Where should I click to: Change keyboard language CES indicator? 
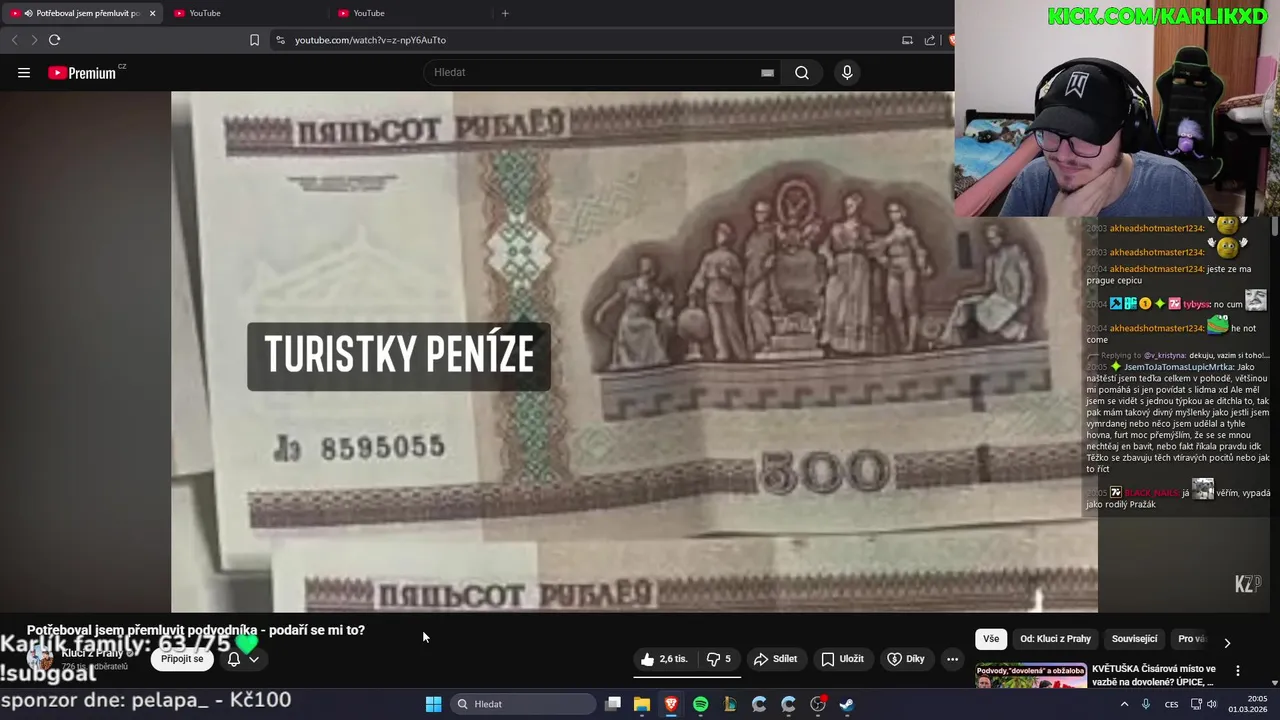(x=1171, y=704)
